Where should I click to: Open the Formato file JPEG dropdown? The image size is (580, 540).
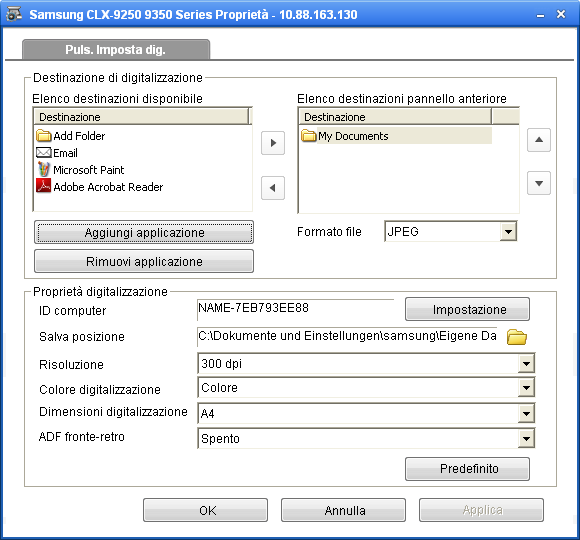509,232
